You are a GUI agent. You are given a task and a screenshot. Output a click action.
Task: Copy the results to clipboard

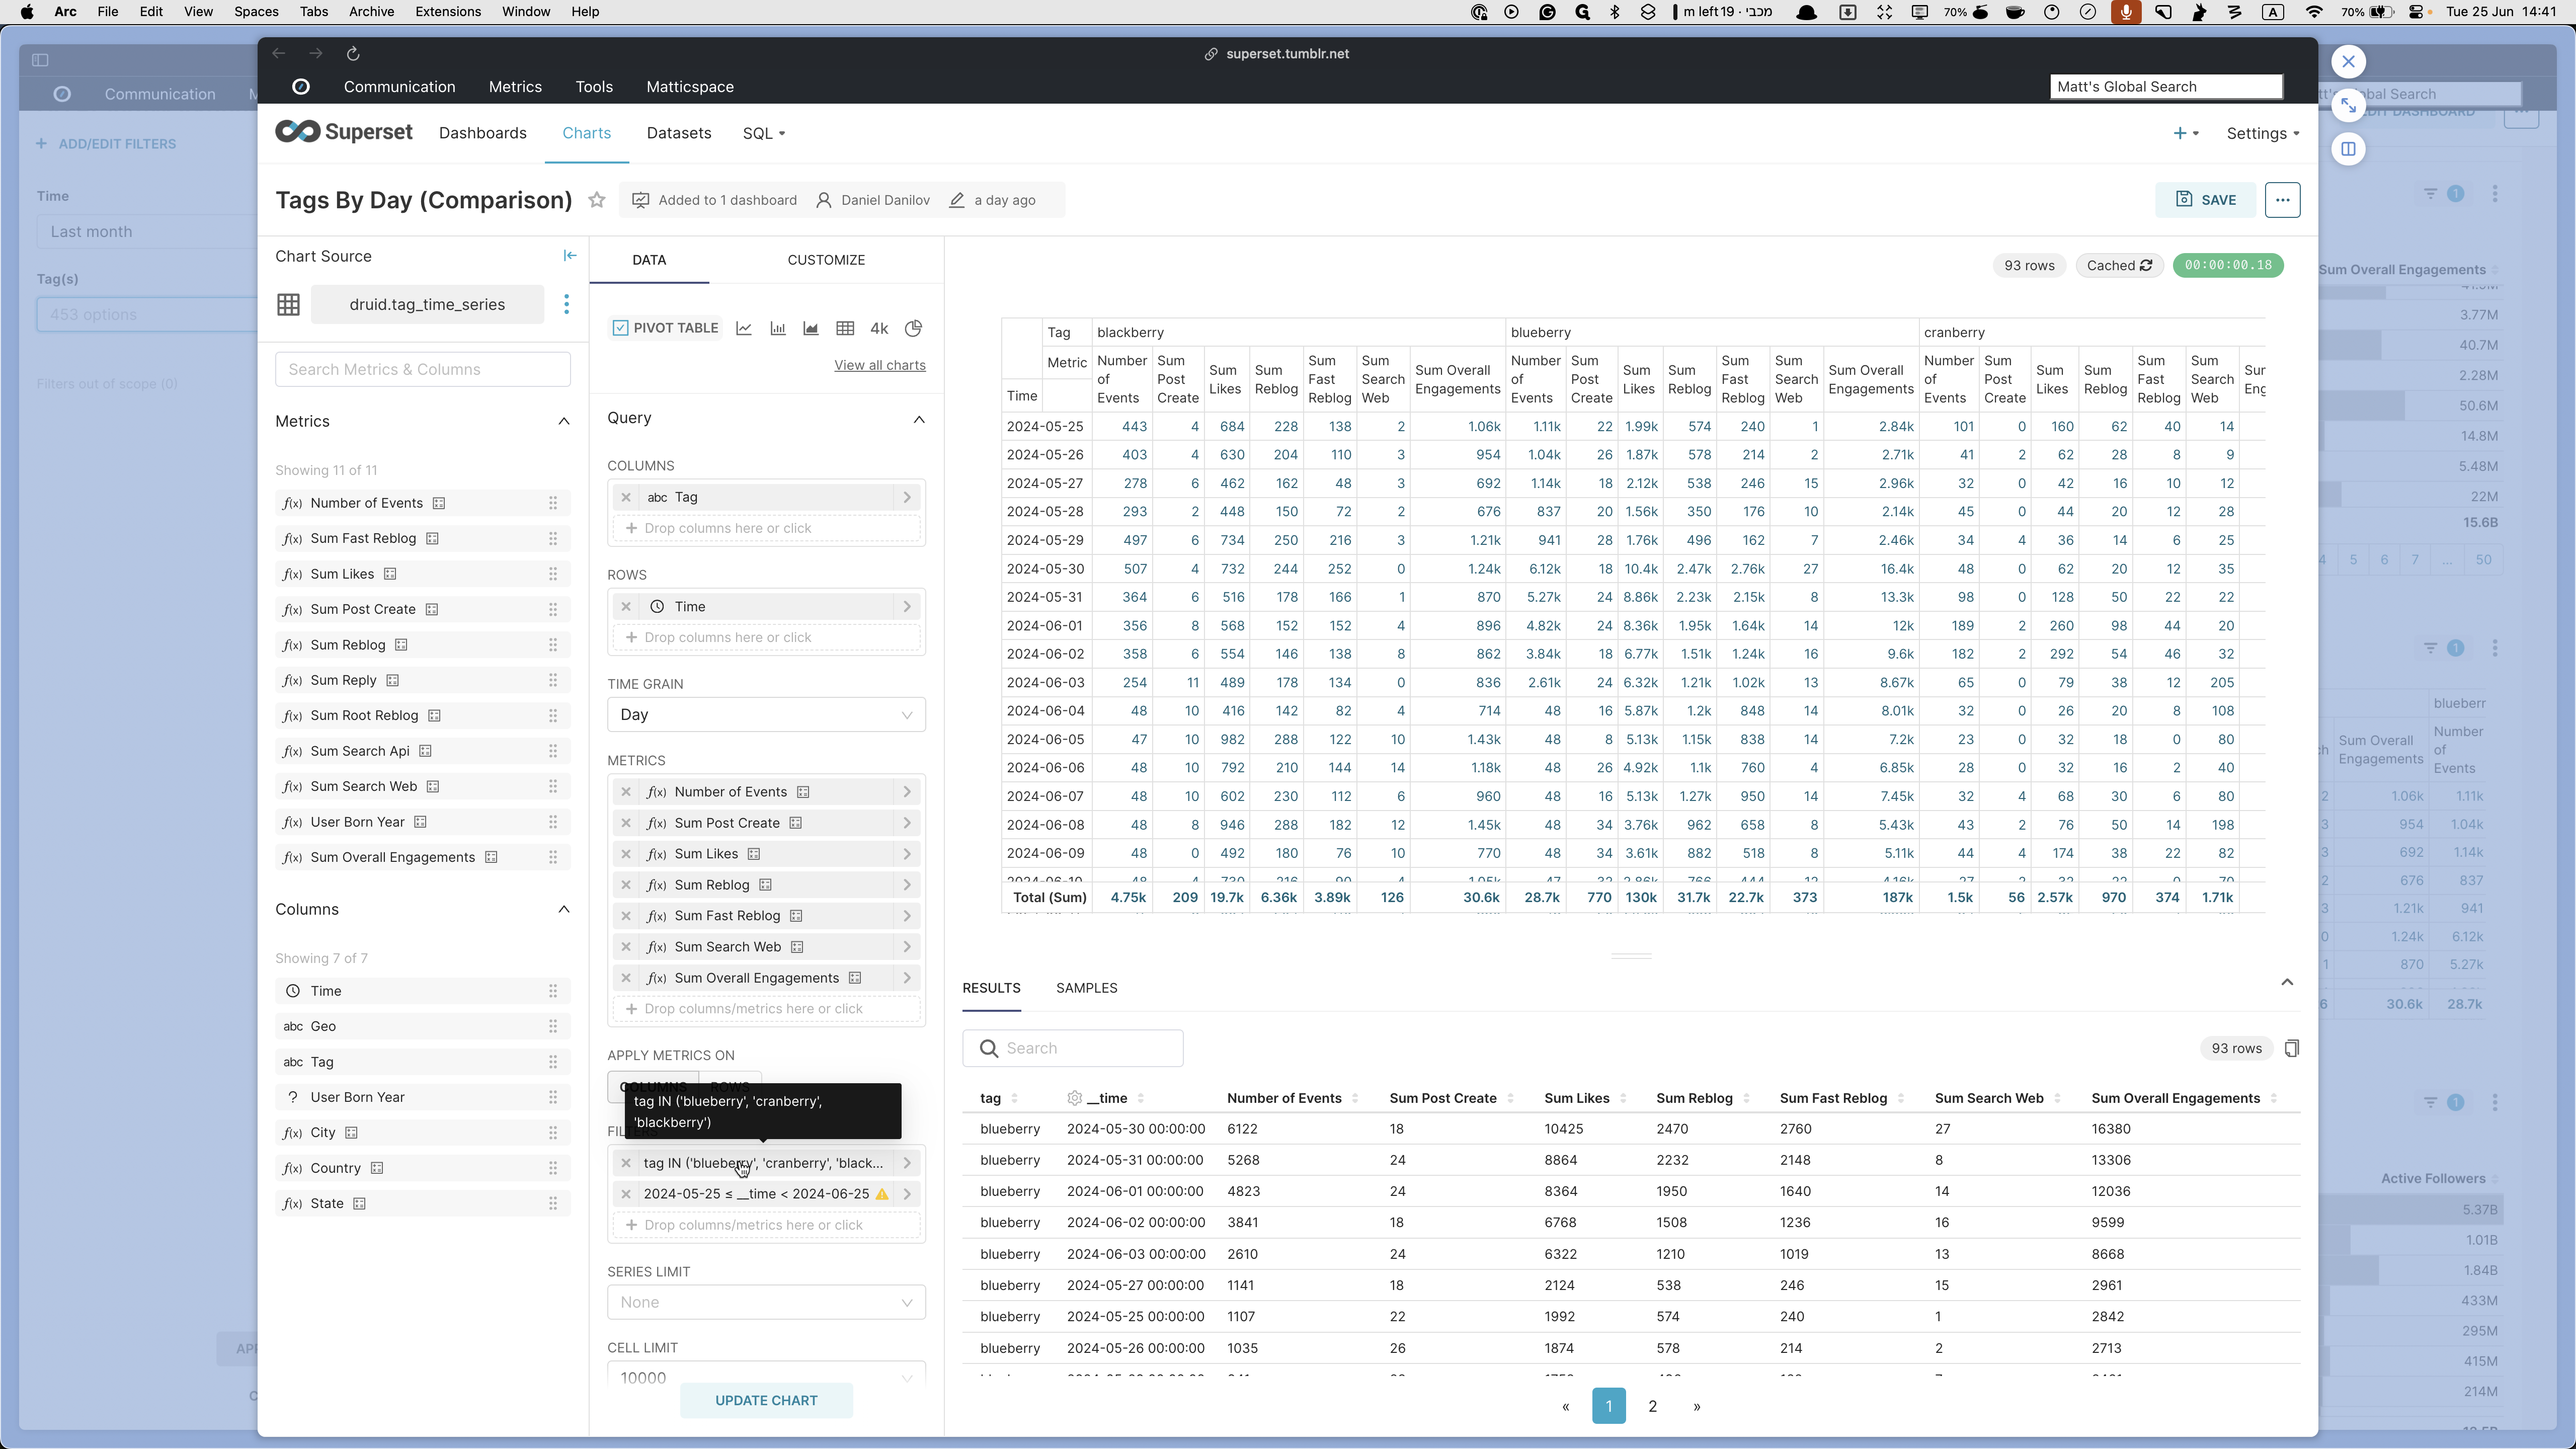2292,1048
